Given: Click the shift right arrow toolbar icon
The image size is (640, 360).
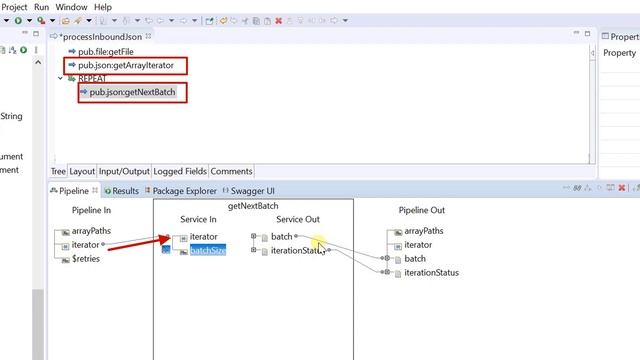Looking at the screenshot, I should tap(334, 20).
